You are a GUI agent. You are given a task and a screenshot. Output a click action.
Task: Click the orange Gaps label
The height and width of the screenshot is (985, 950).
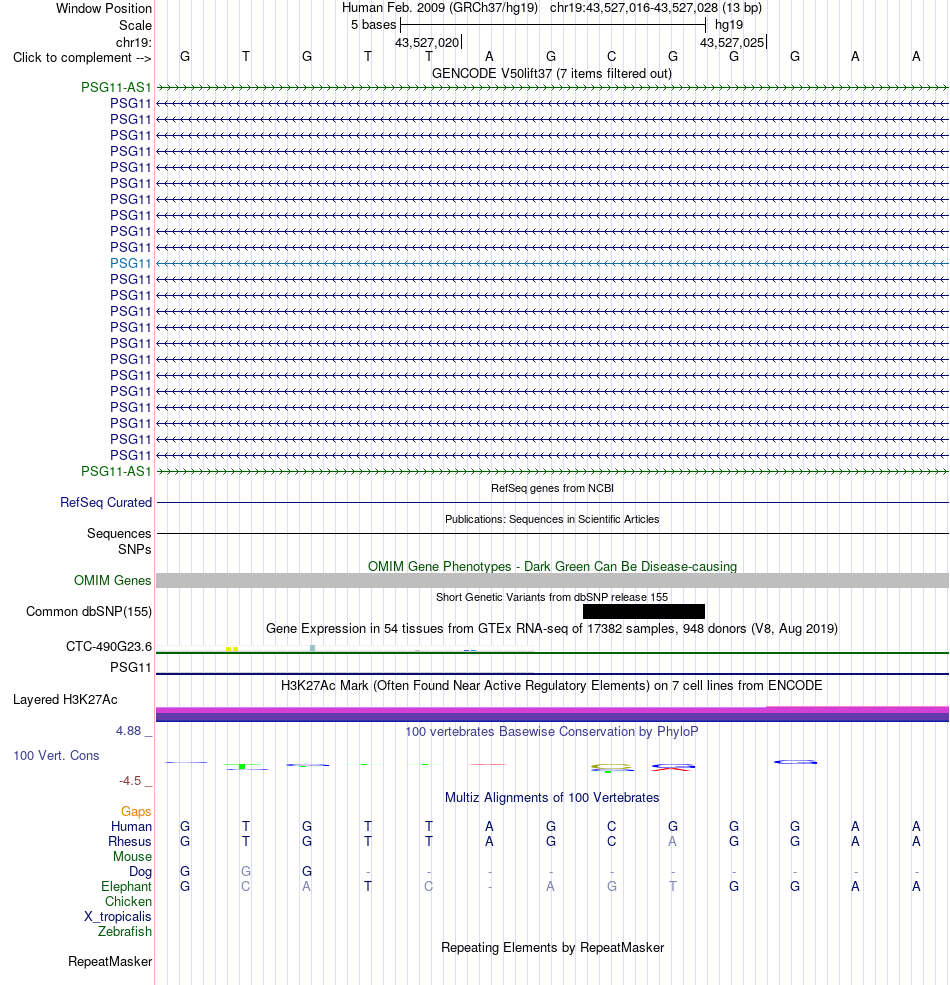[136, 812]
